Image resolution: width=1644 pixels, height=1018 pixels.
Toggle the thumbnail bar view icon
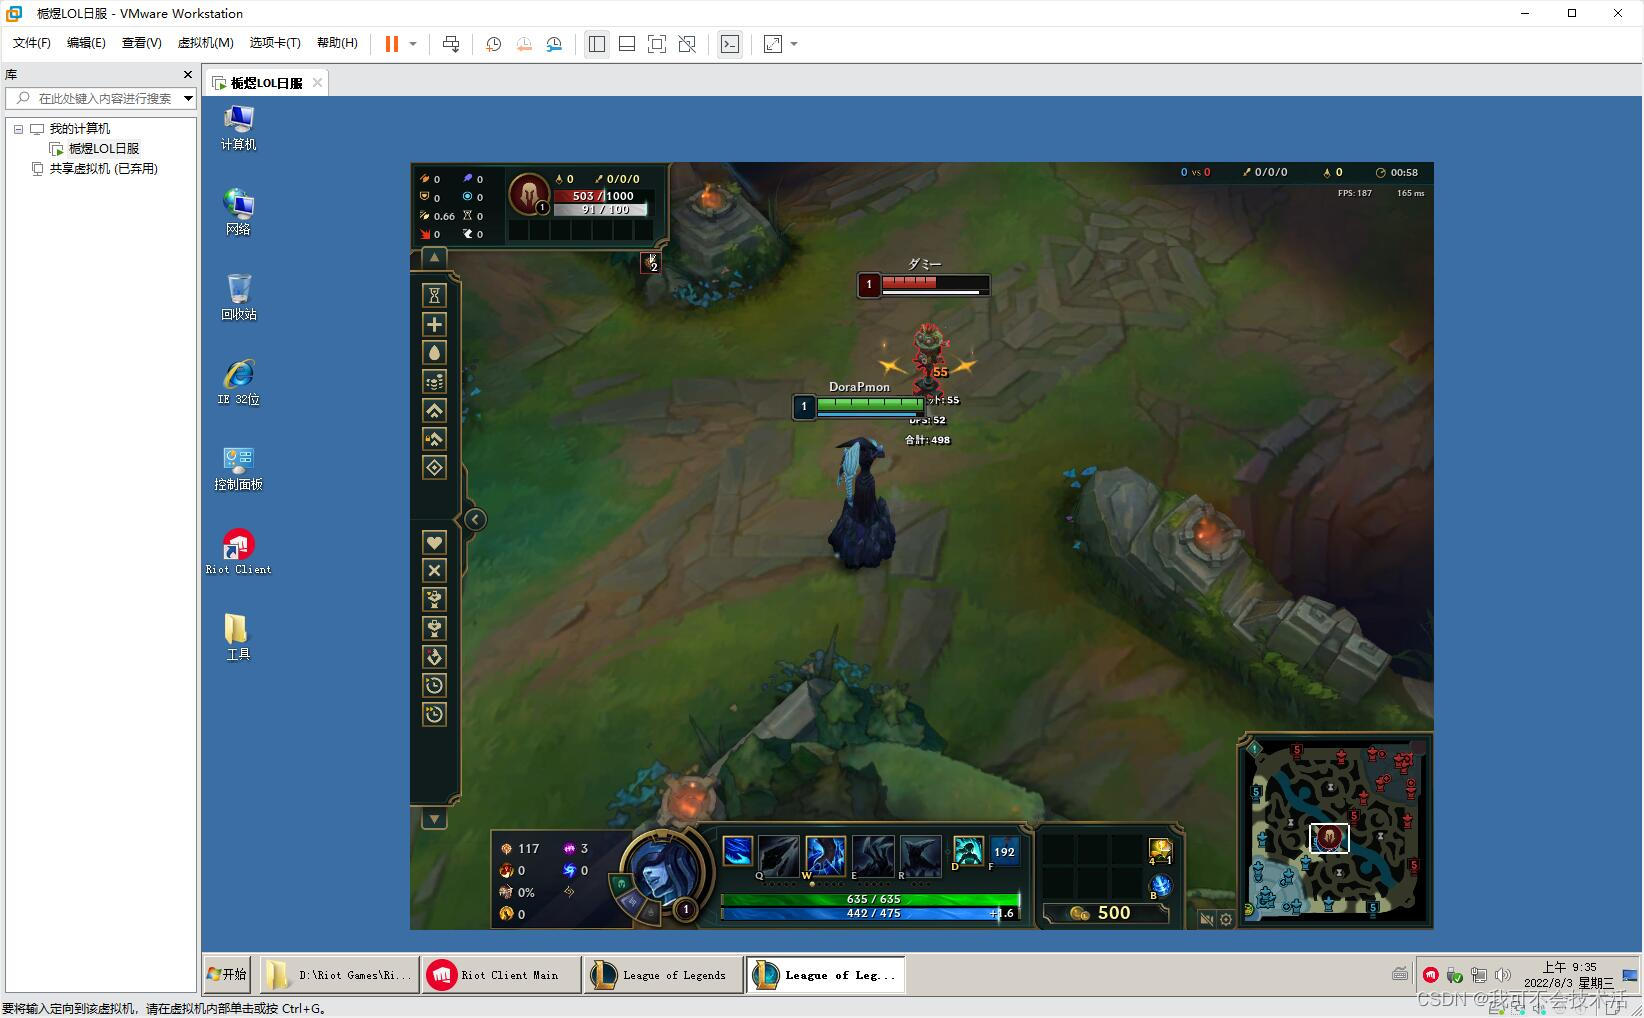627,44
